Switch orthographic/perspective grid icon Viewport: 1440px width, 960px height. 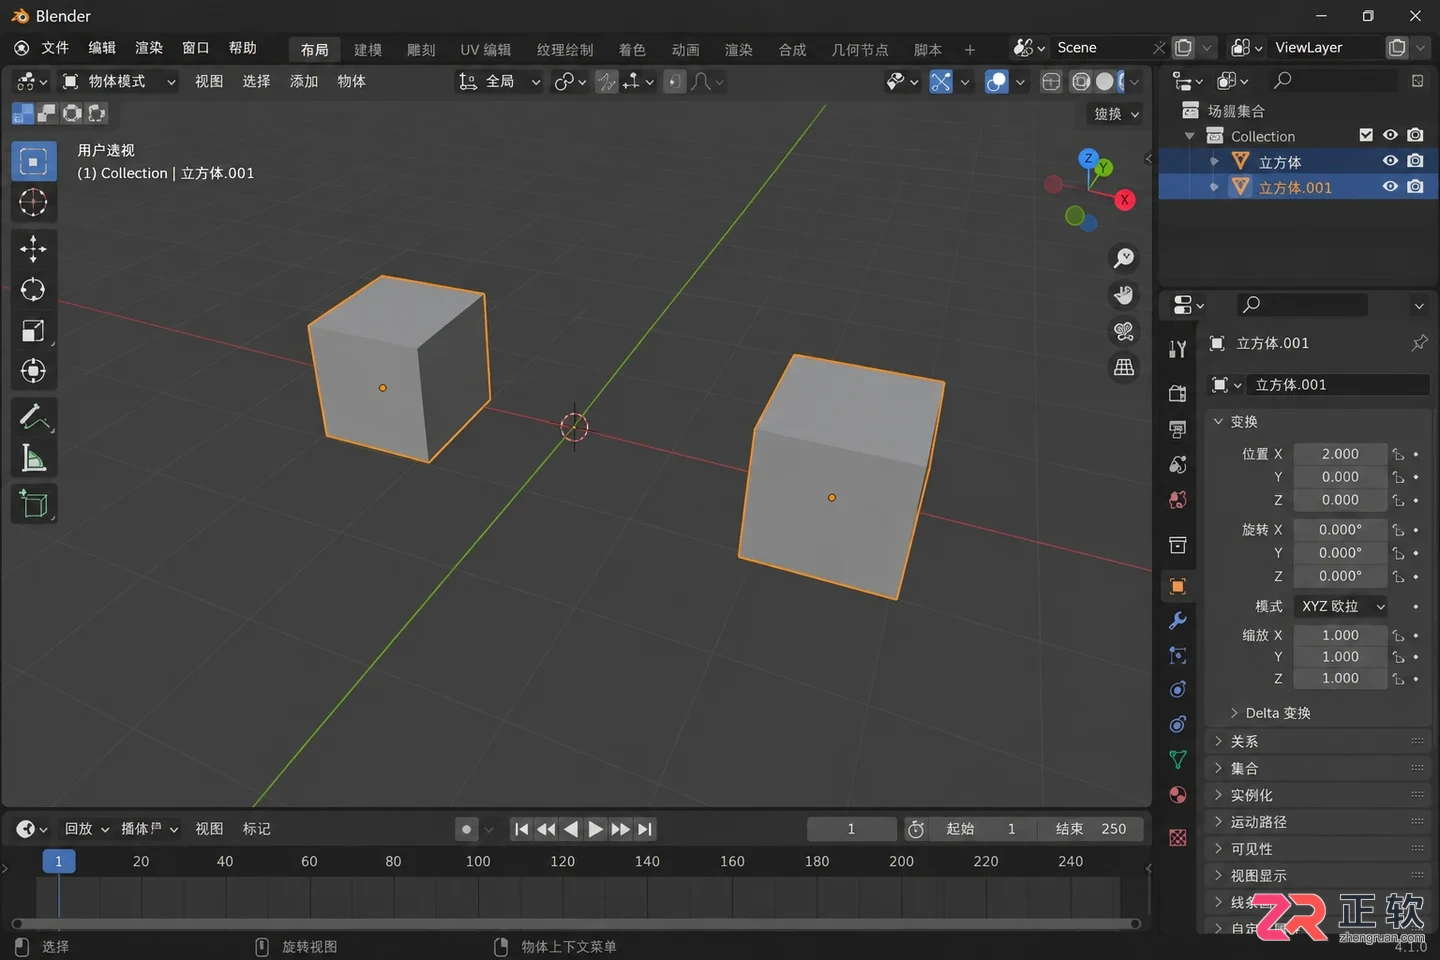click(x=1124, y=367)
